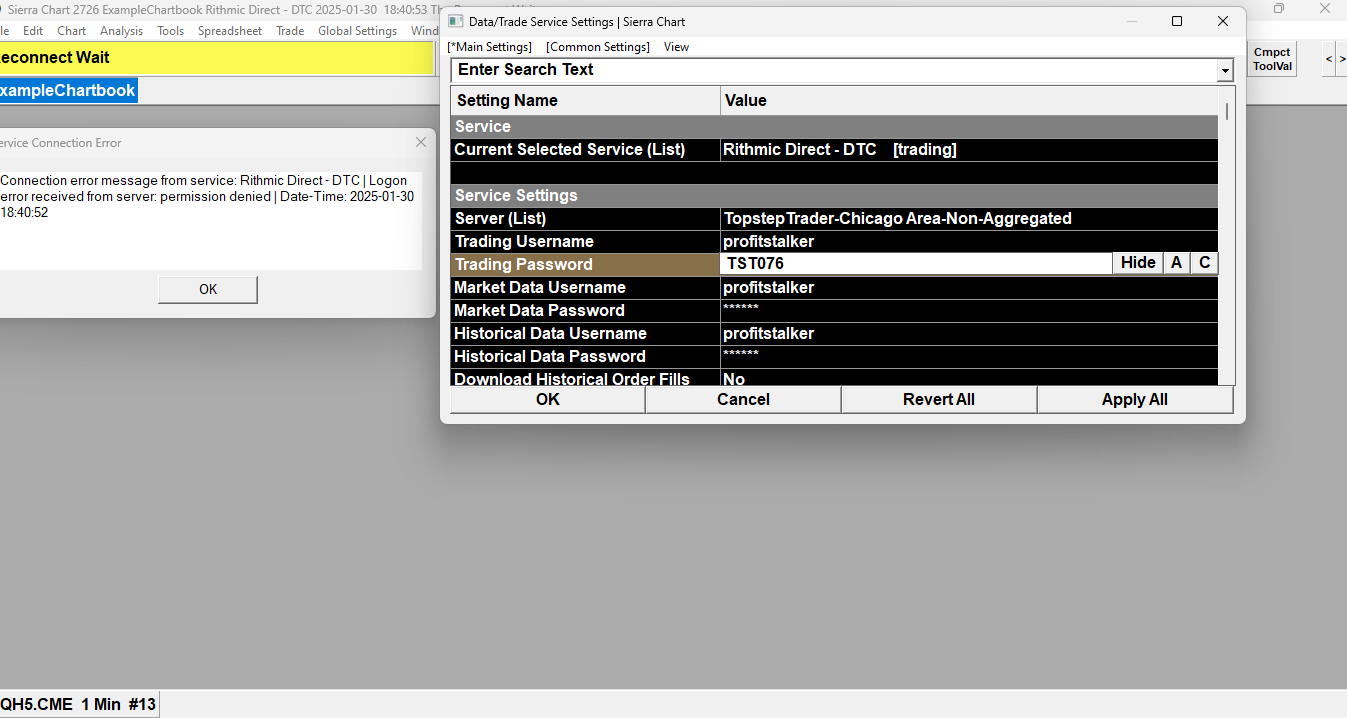The height and width of the screenshot is (718, 1347).
Task: Open the Global Settings menu
Action: [x=357, y=31]
